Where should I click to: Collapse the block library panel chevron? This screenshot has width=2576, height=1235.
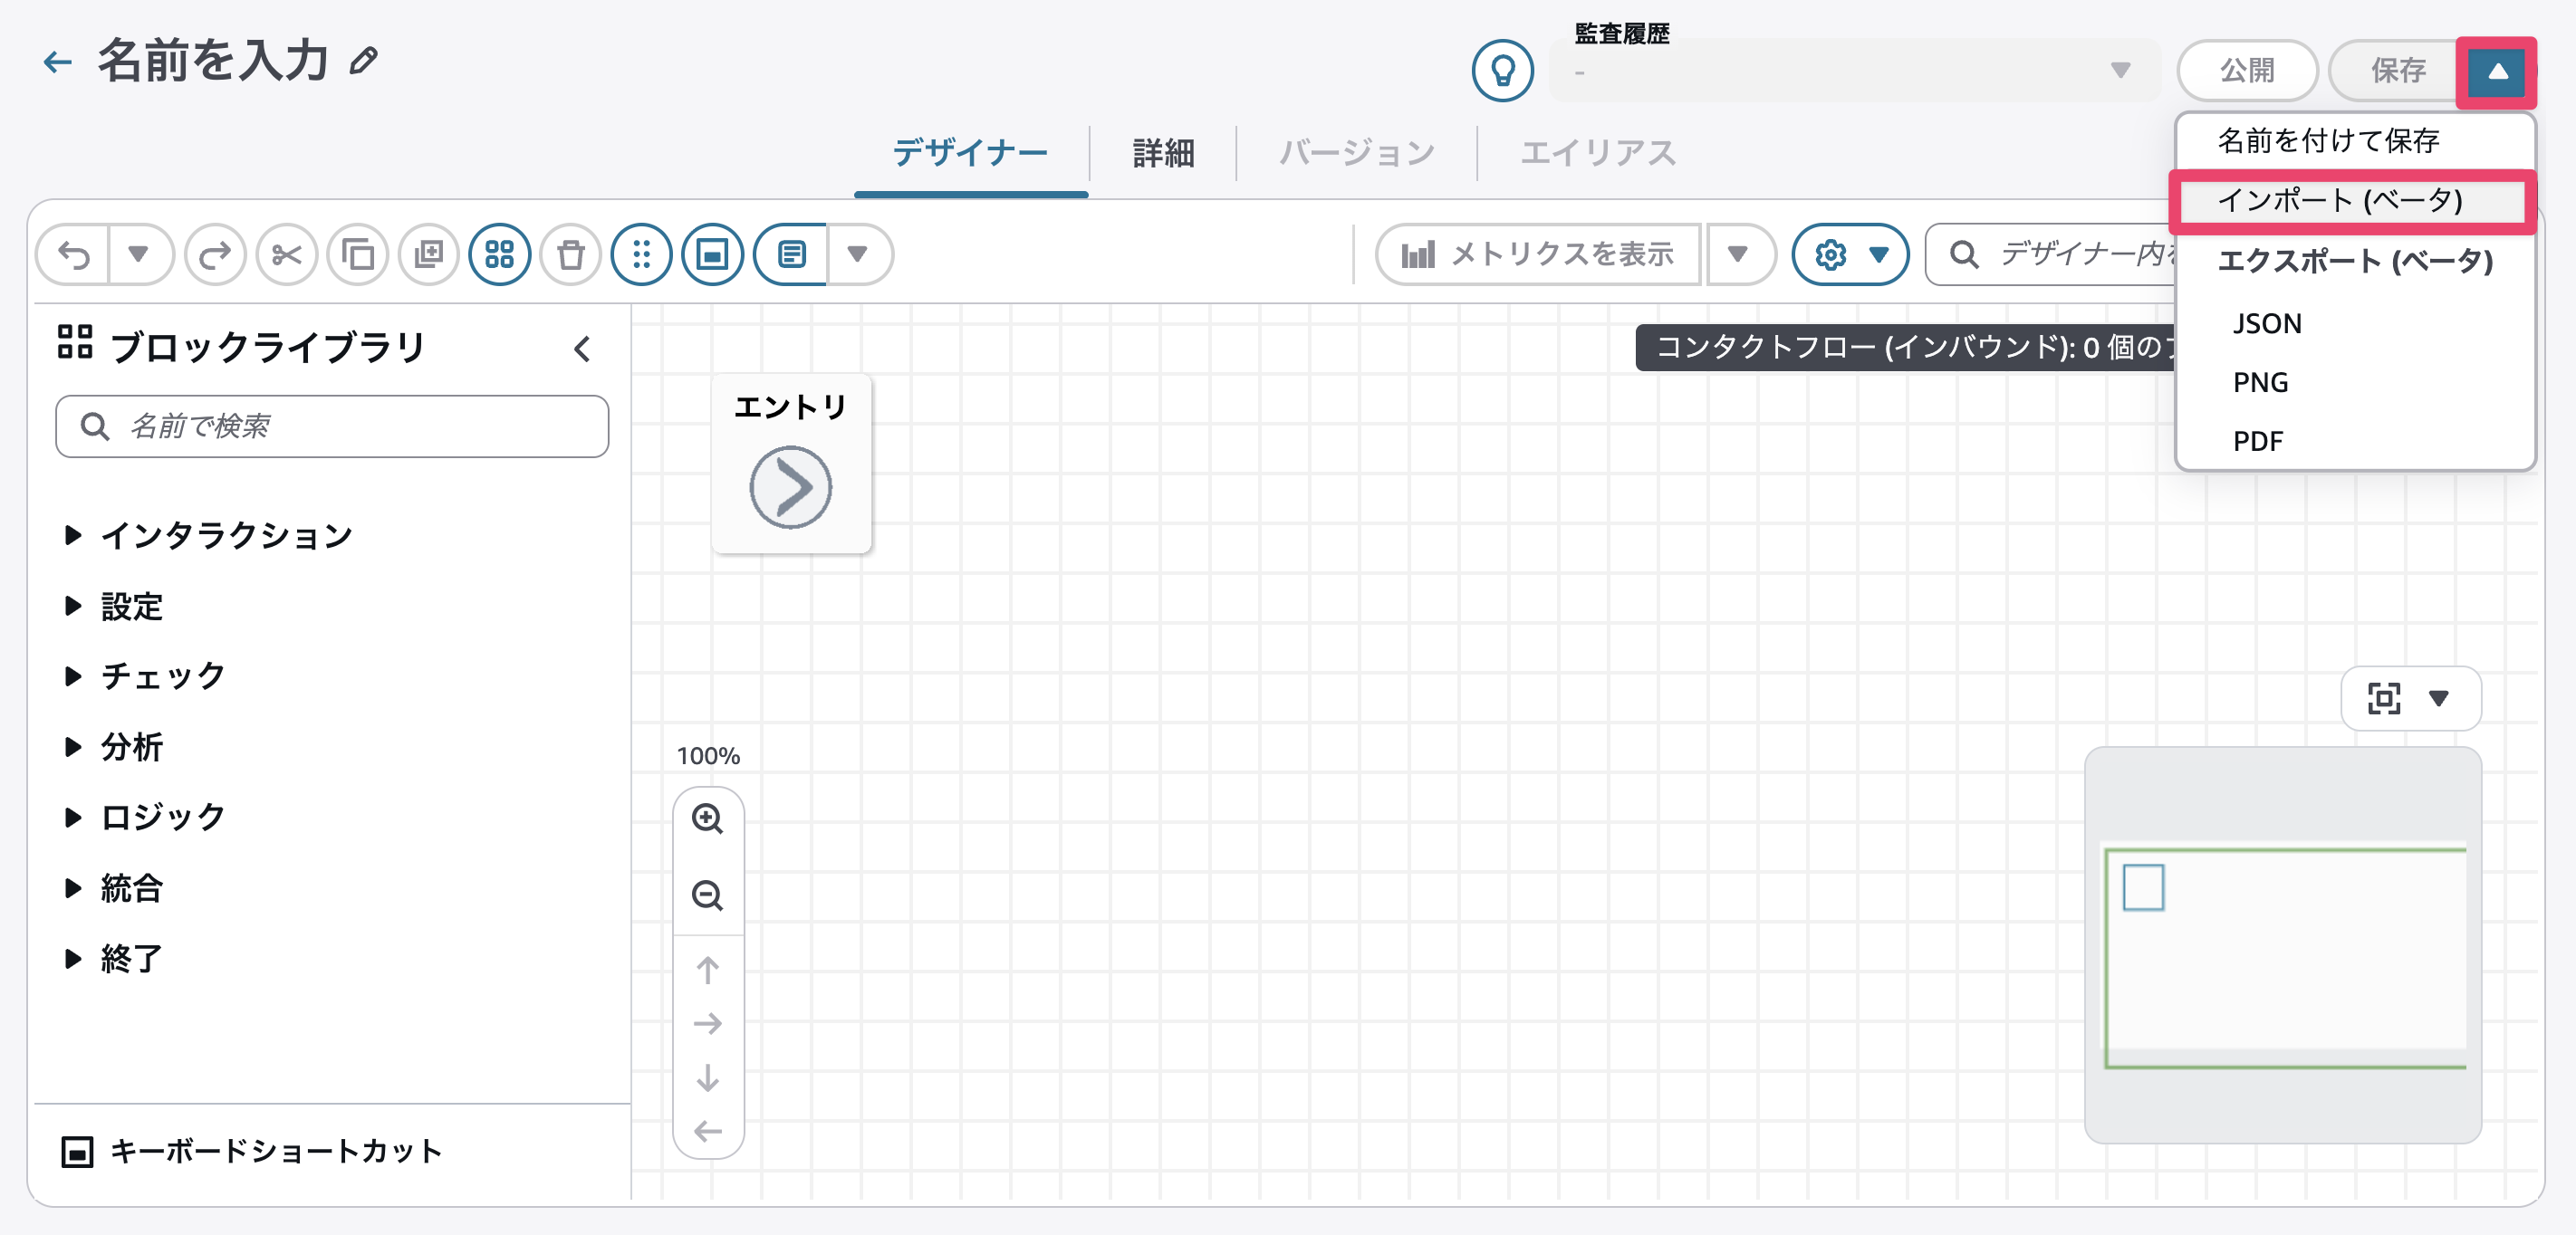pos(583,349)
